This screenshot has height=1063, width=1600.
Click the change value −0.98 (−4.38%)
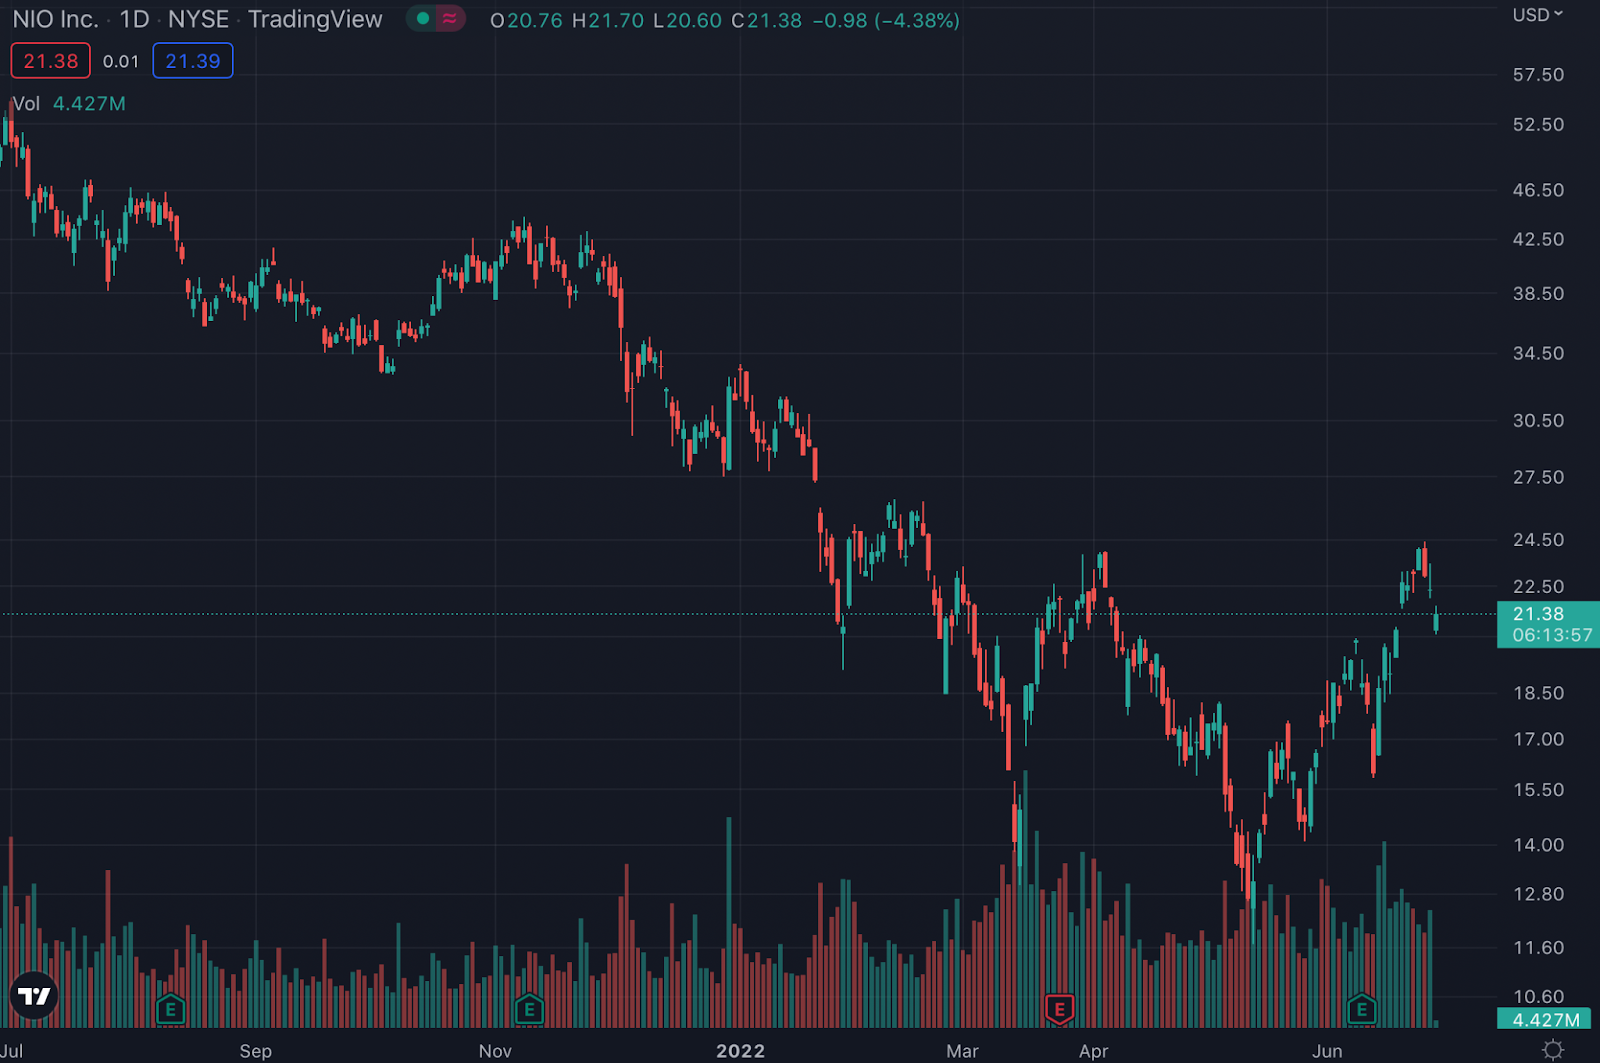(886, 20)
